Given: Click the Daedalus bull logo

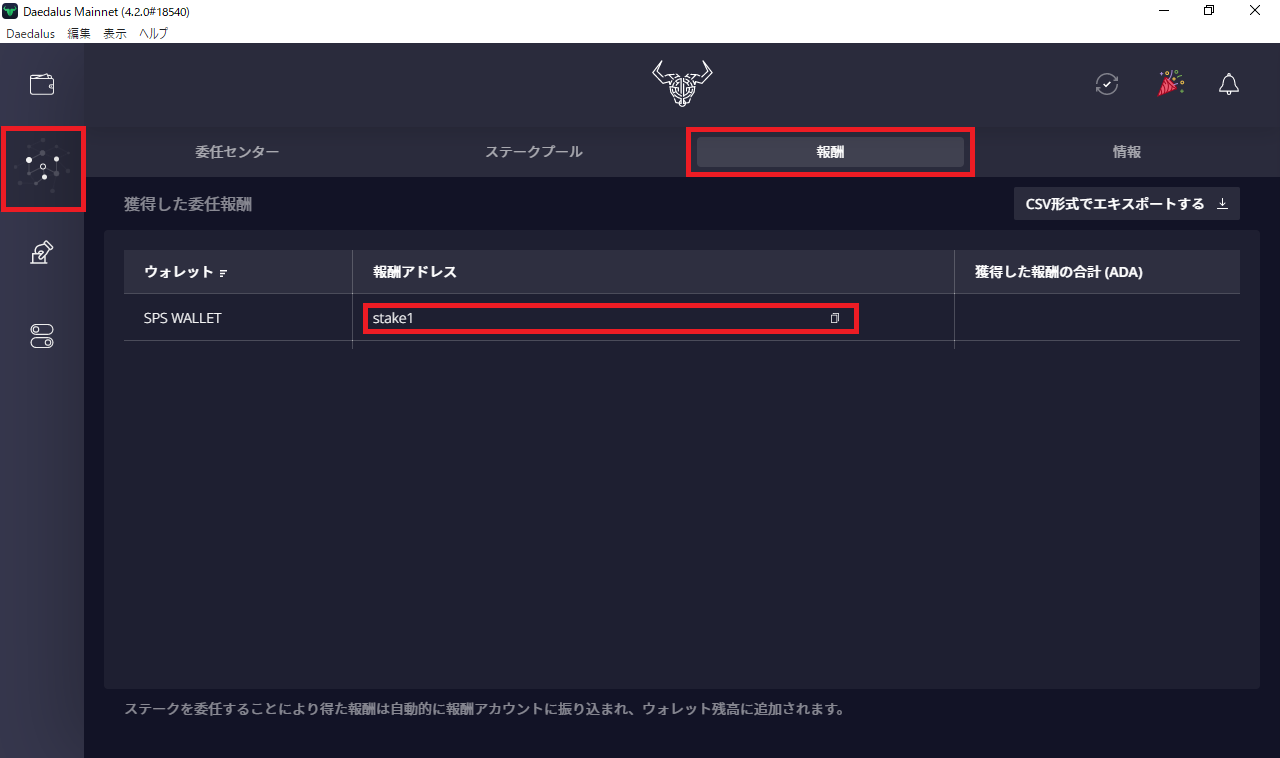Looking at the screenshot, I should [682, 84].
